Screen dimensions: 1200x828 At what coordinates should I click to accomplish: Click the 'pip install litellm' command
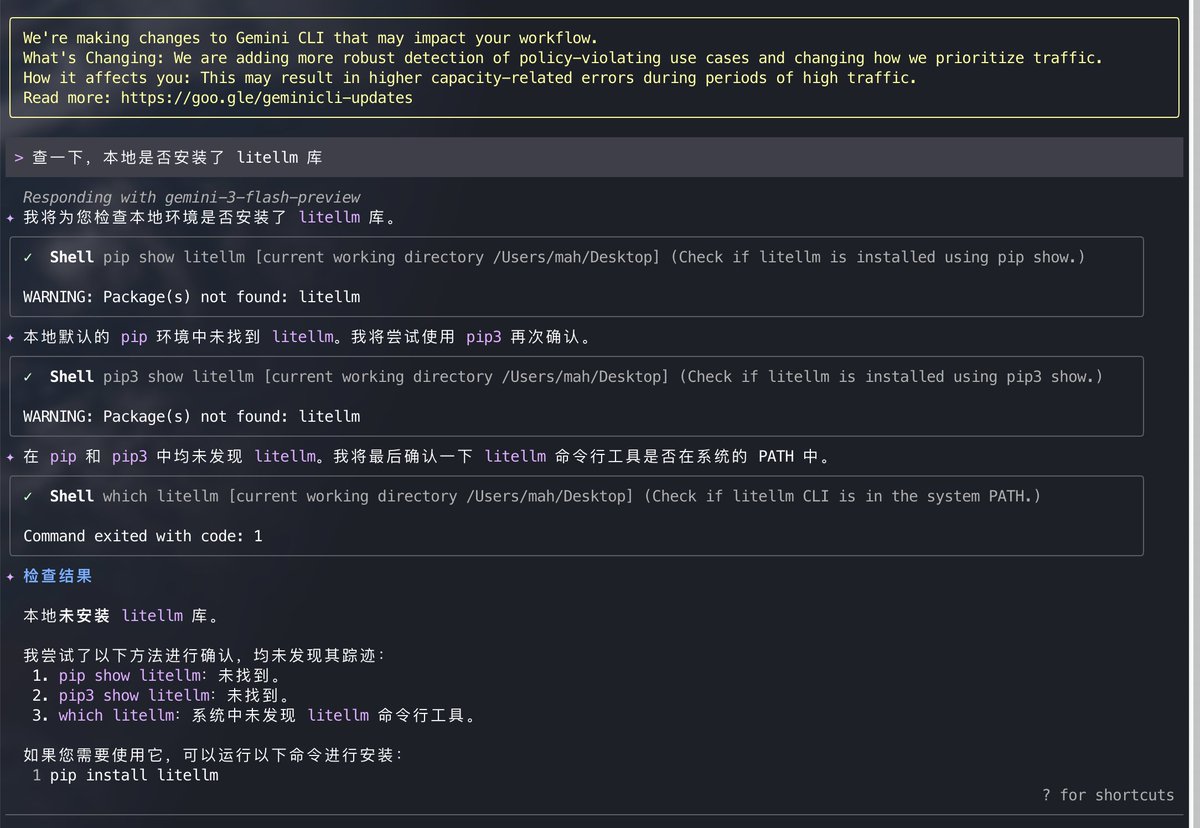pos(134,775)
